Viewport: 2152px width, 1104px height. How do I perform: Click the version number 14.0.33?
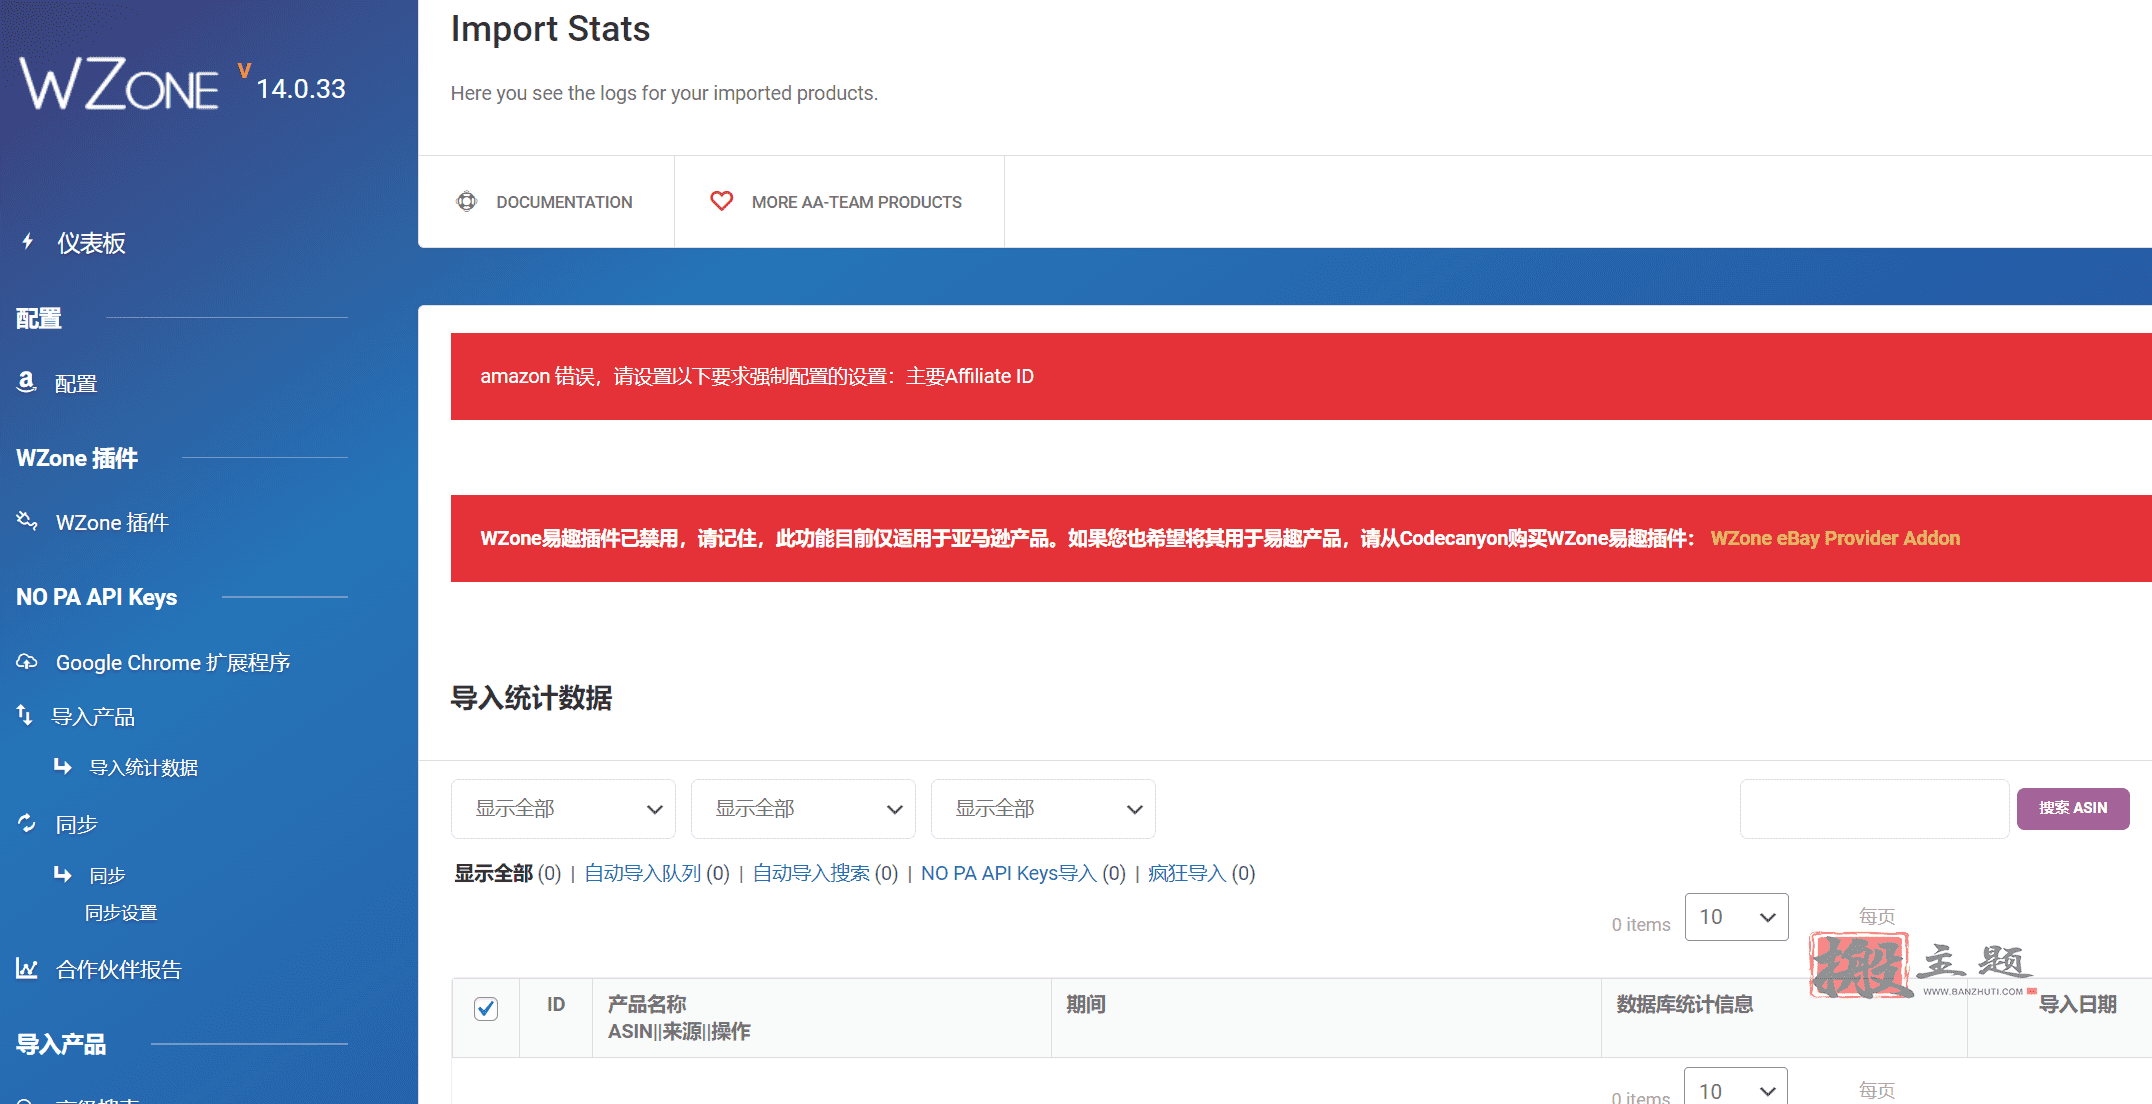(x=300, y=89)
